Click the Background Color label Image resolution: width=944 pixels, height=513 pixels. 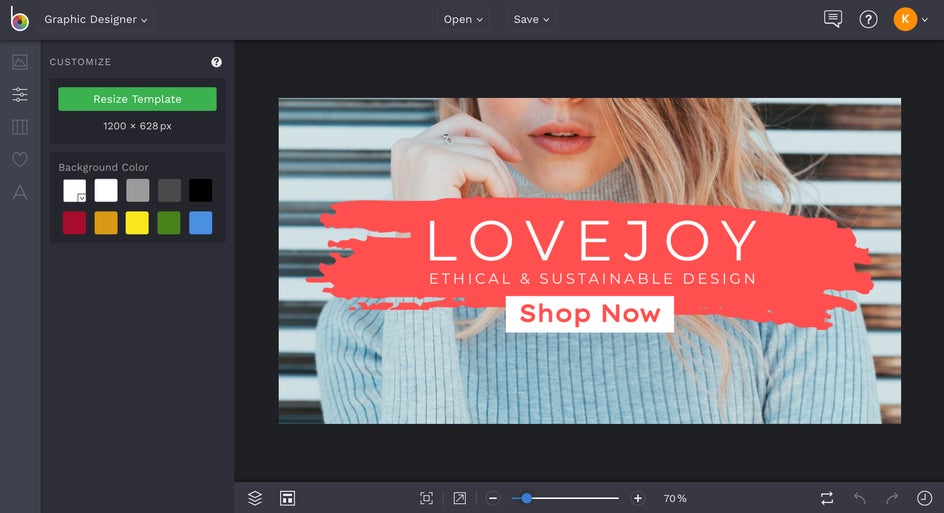tap(104, 167)
